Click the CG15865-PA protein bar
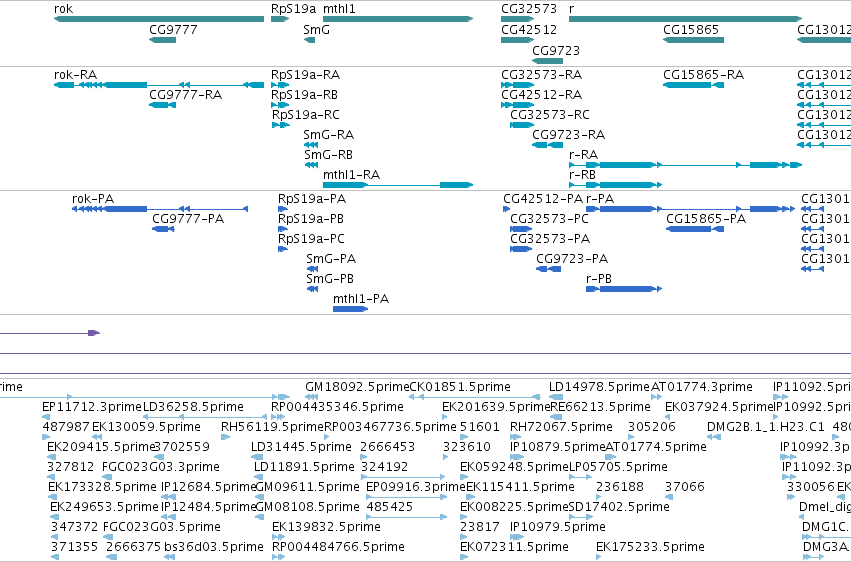851x562 pixels. (x=695, y=229)
